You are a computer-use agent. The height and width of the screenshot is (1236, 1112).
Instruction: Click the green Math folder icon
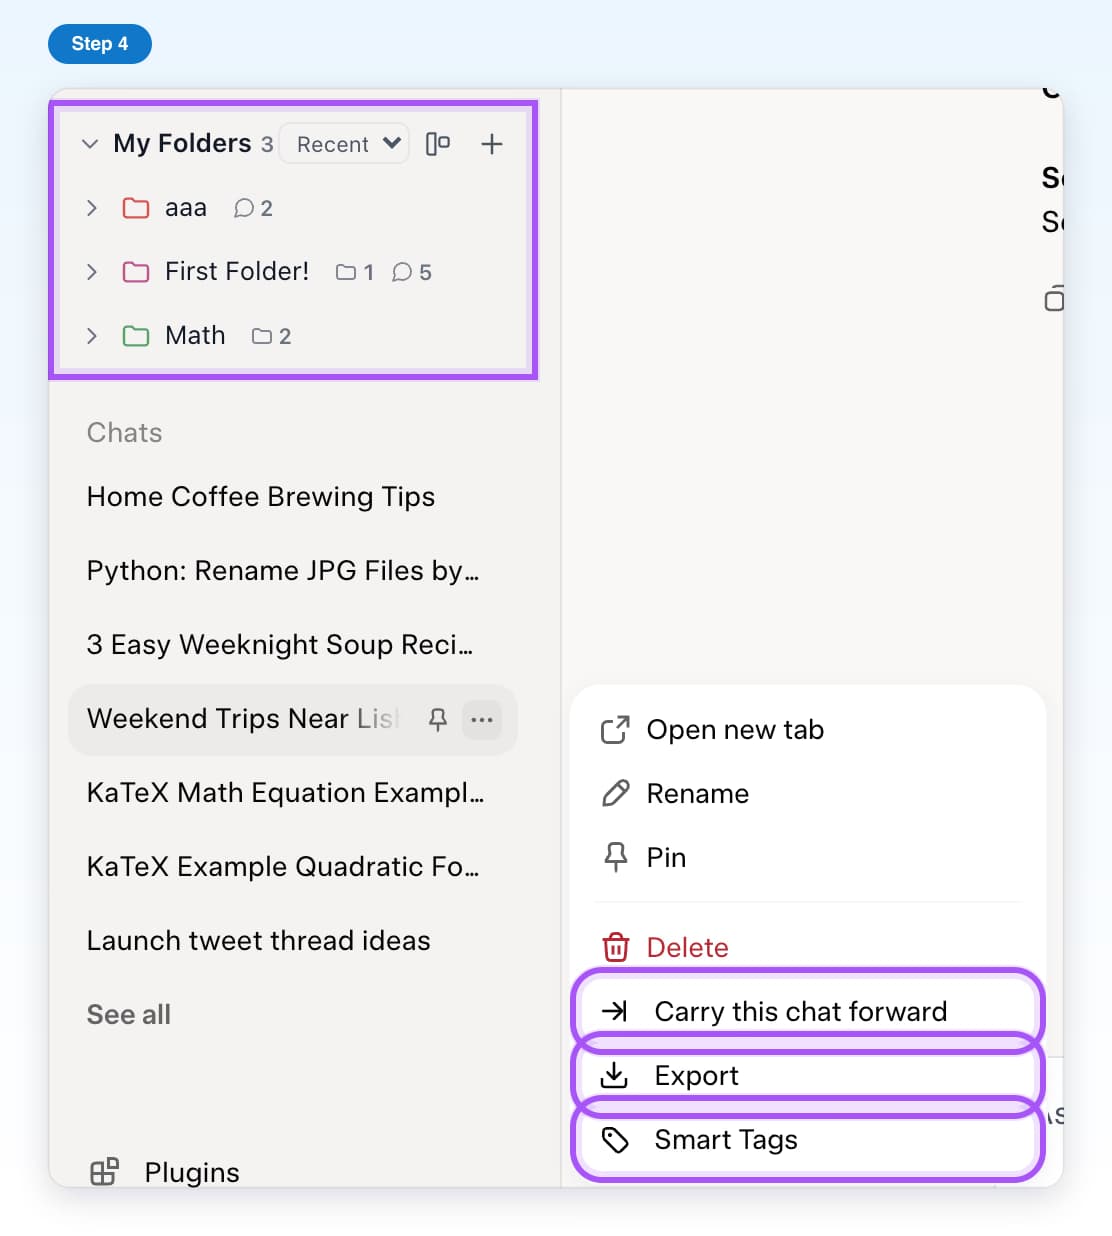[135, 336]
